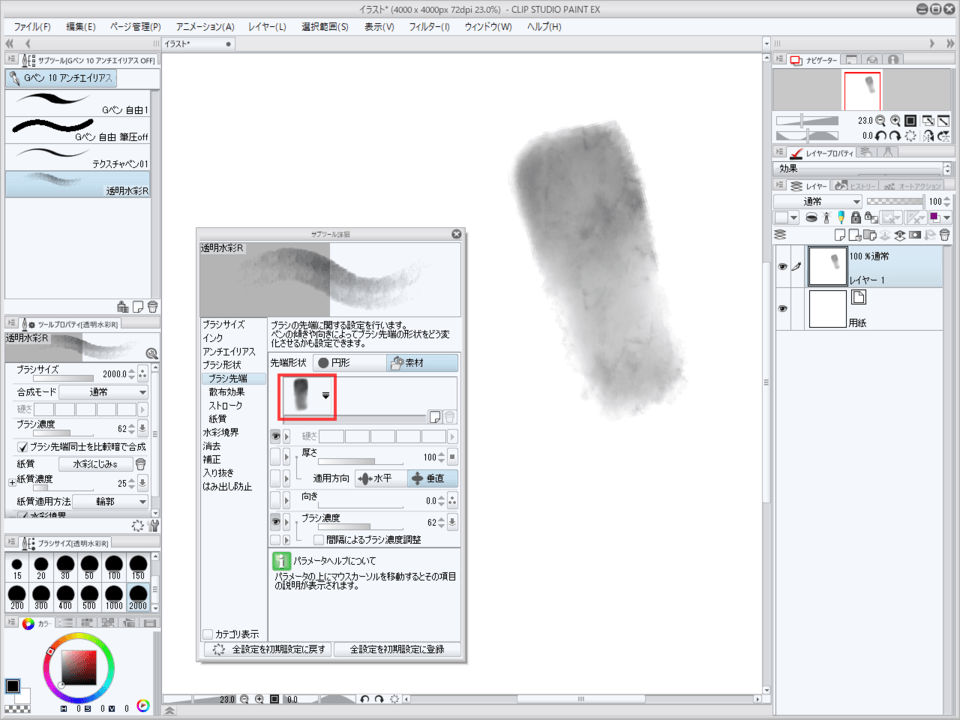
Task: Toggle the lock layer padlock icon
Action: click(856, 217)
